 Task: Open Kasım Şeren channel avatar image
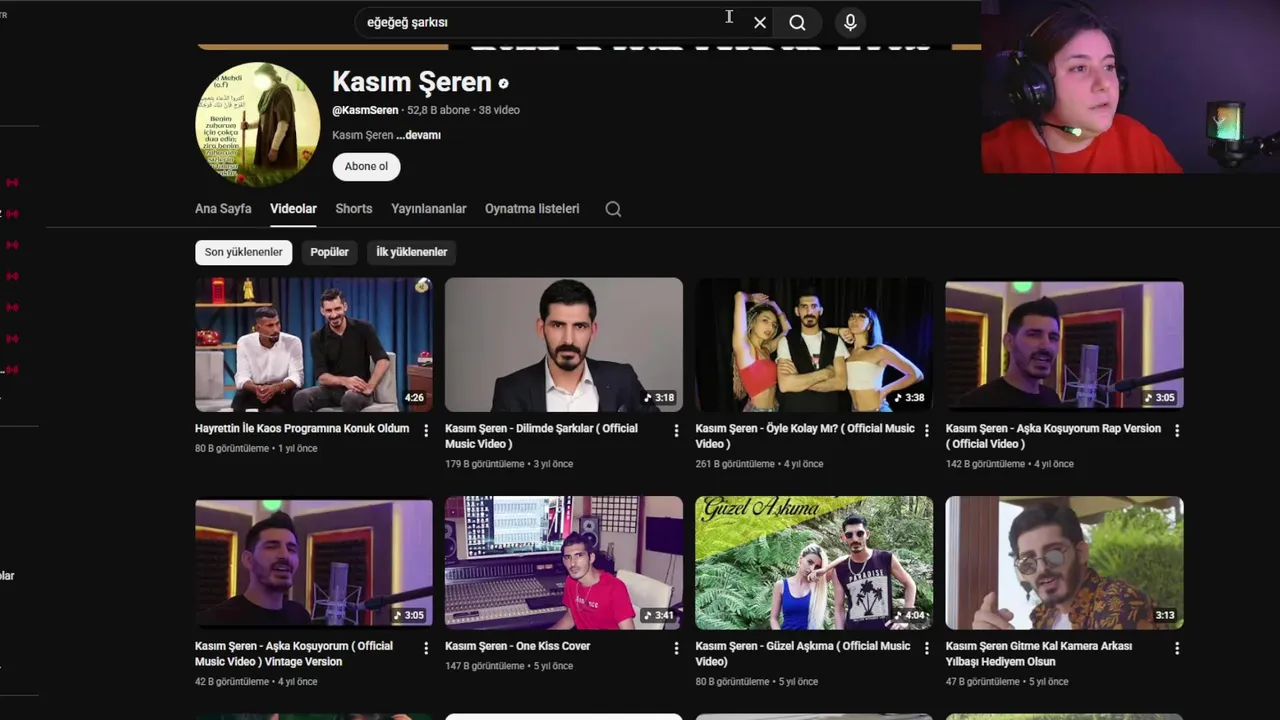tap(258, 125)
